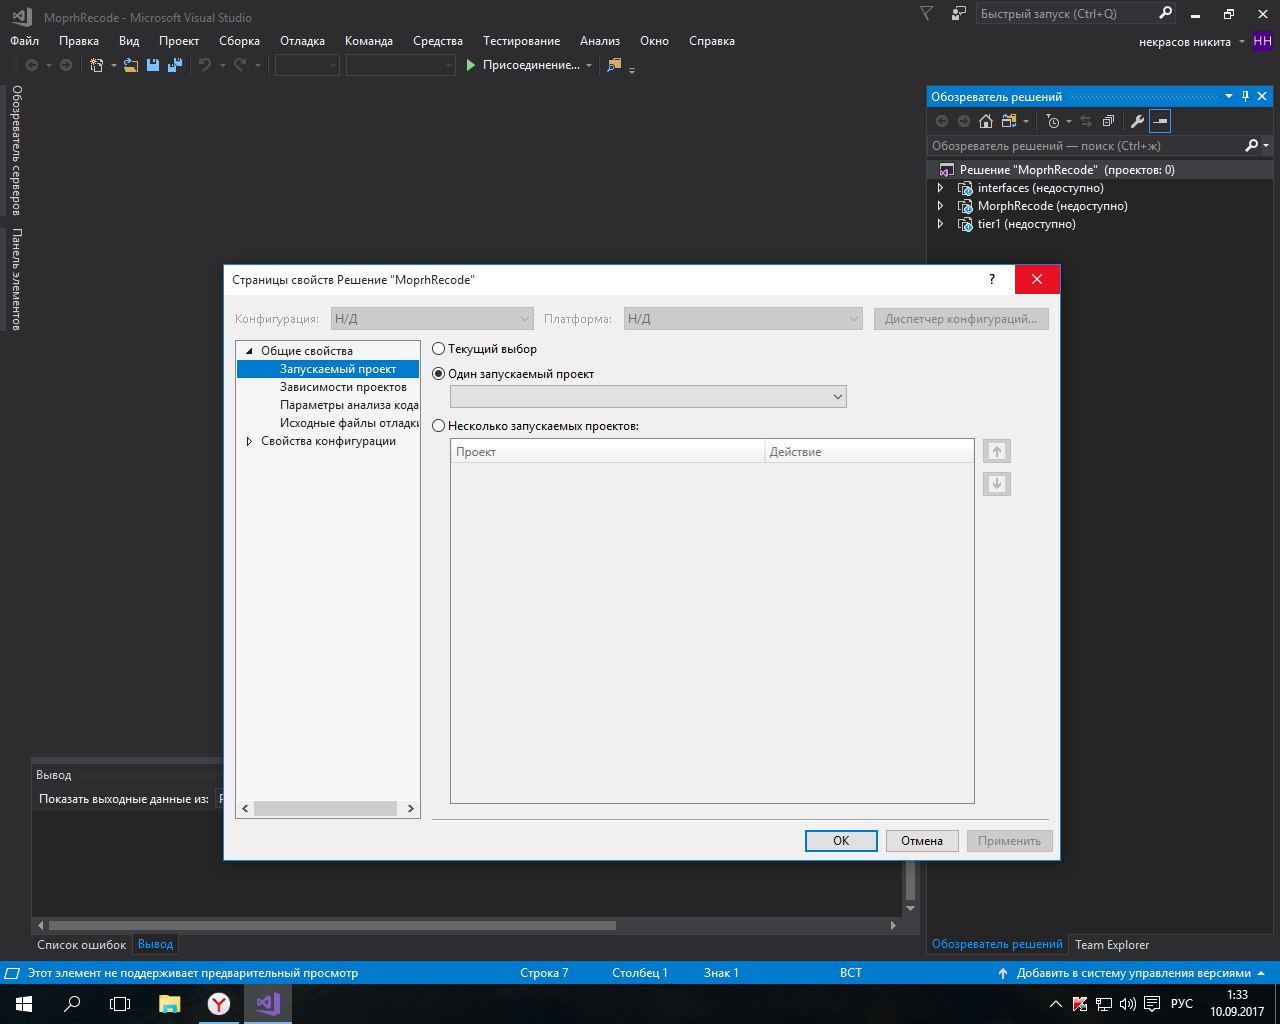Select the 'Один запускаемый проект' radio option
The height and width of the screenshot is (1024, 1280).
click(x=439, y=374)
